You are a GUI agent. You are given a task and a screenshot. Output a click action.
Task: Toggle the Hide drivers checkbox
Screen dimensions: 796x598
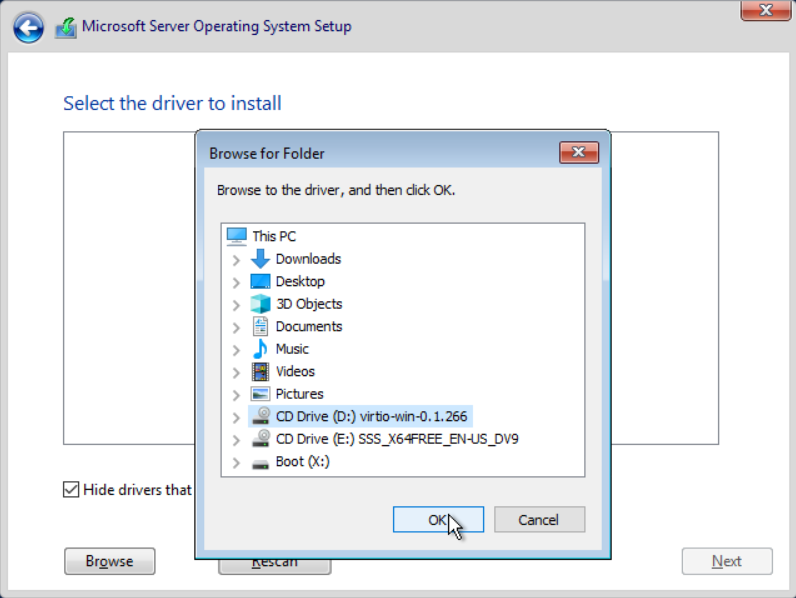click(71, 489)
